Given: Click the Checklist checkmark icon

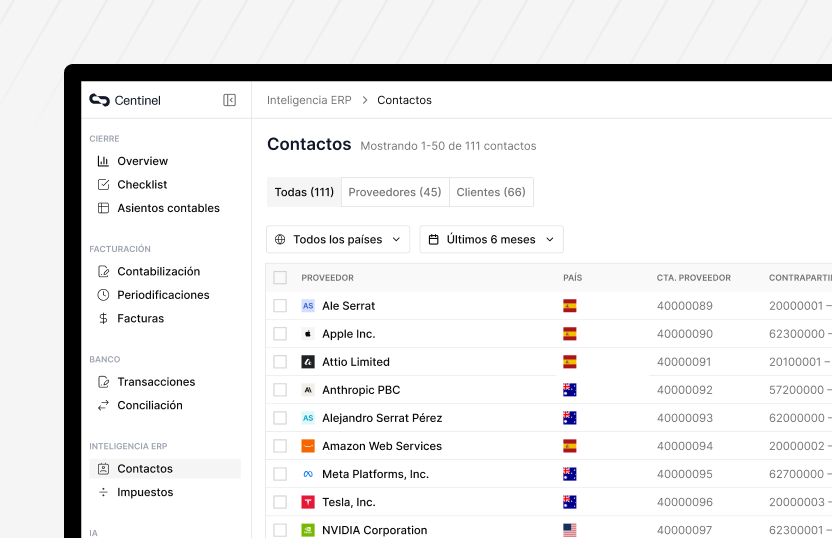Looking at the screenshot, I should (x=103, y=184).
